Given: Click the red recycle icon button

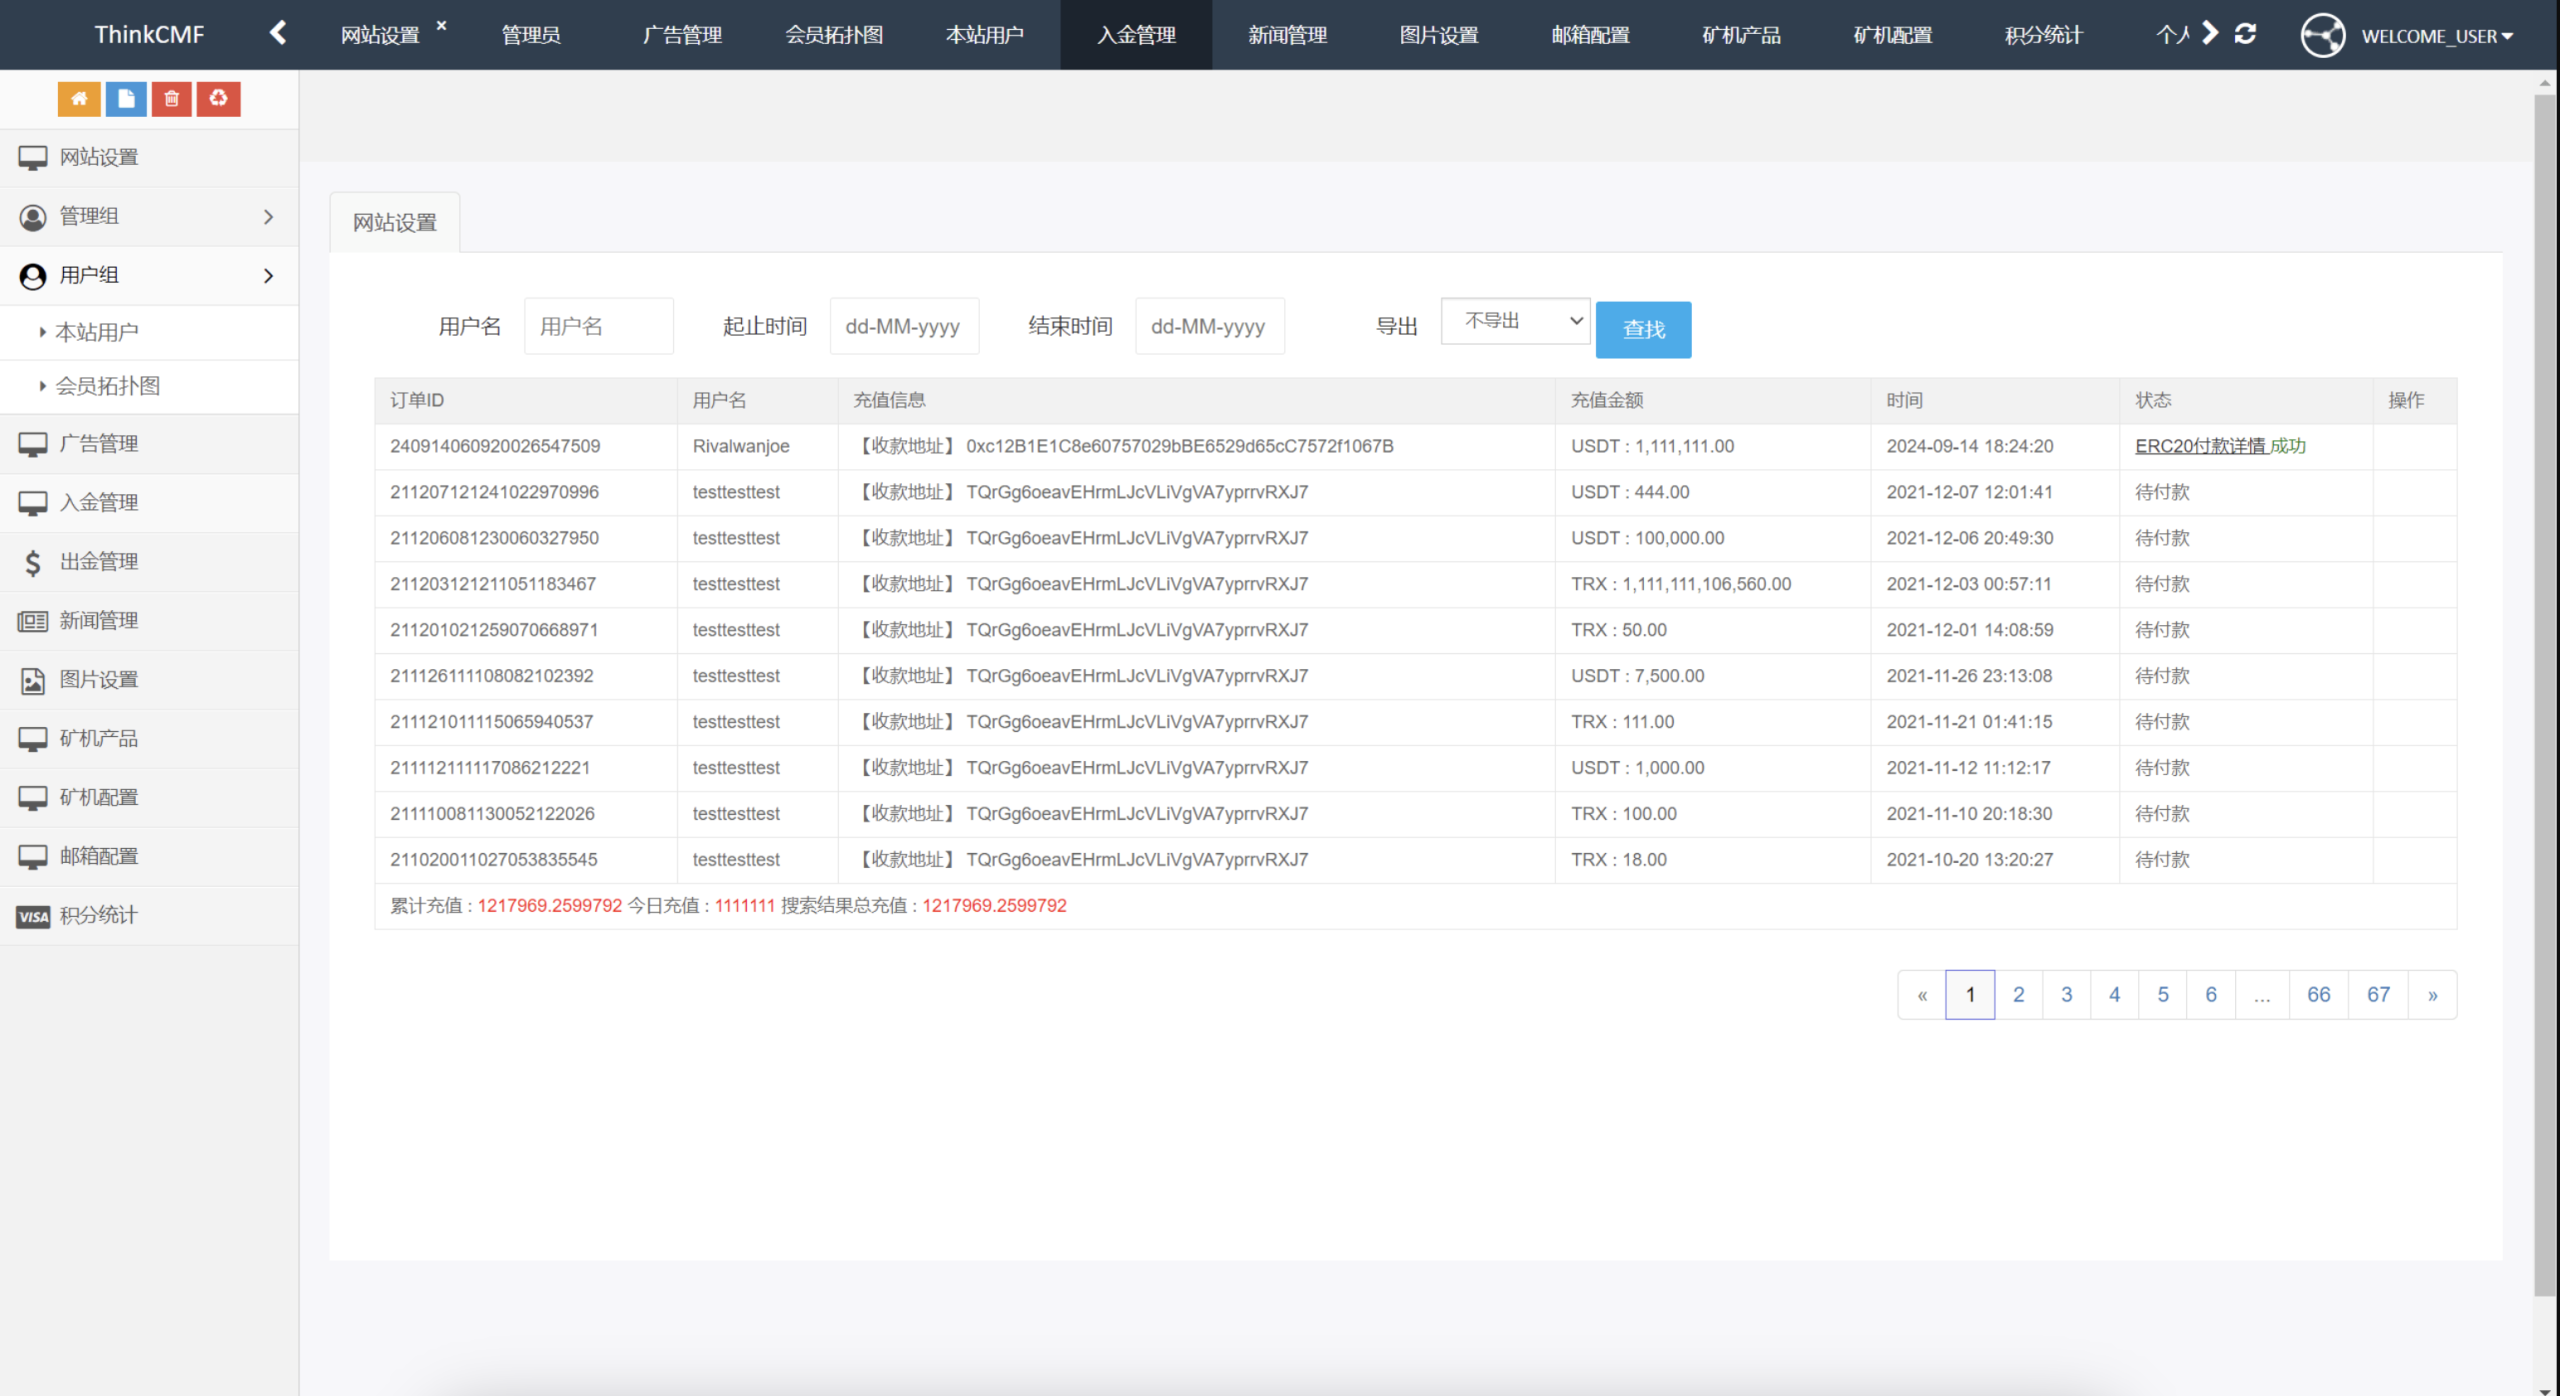Looking at the screenshot, I should click(x=218, y=99).
